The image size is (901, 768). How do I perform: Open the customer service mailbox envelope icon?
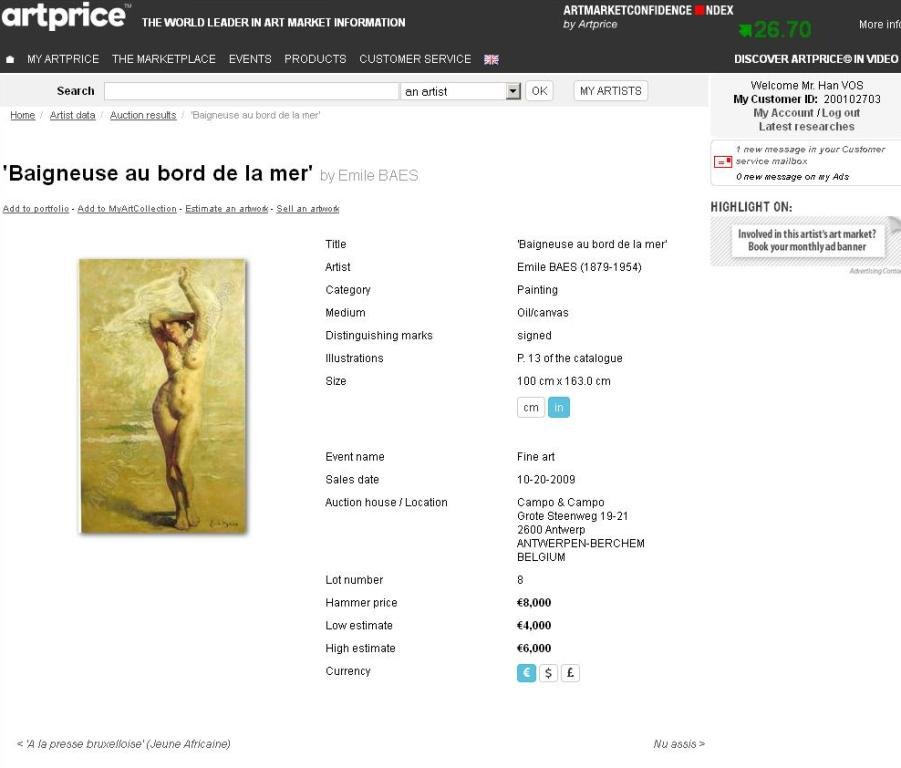pyautogui.click(x=722, y=162)
